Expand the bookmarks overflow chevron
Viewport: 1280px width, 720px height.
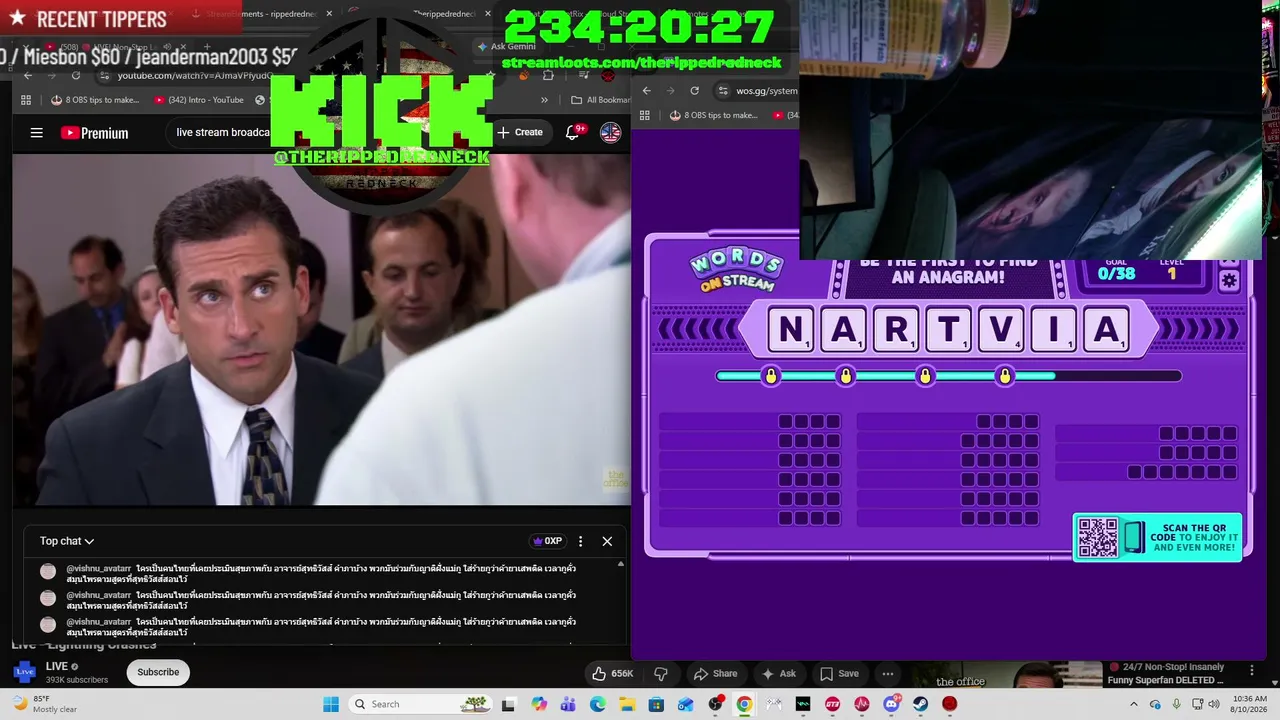click(x=544, y=100)
